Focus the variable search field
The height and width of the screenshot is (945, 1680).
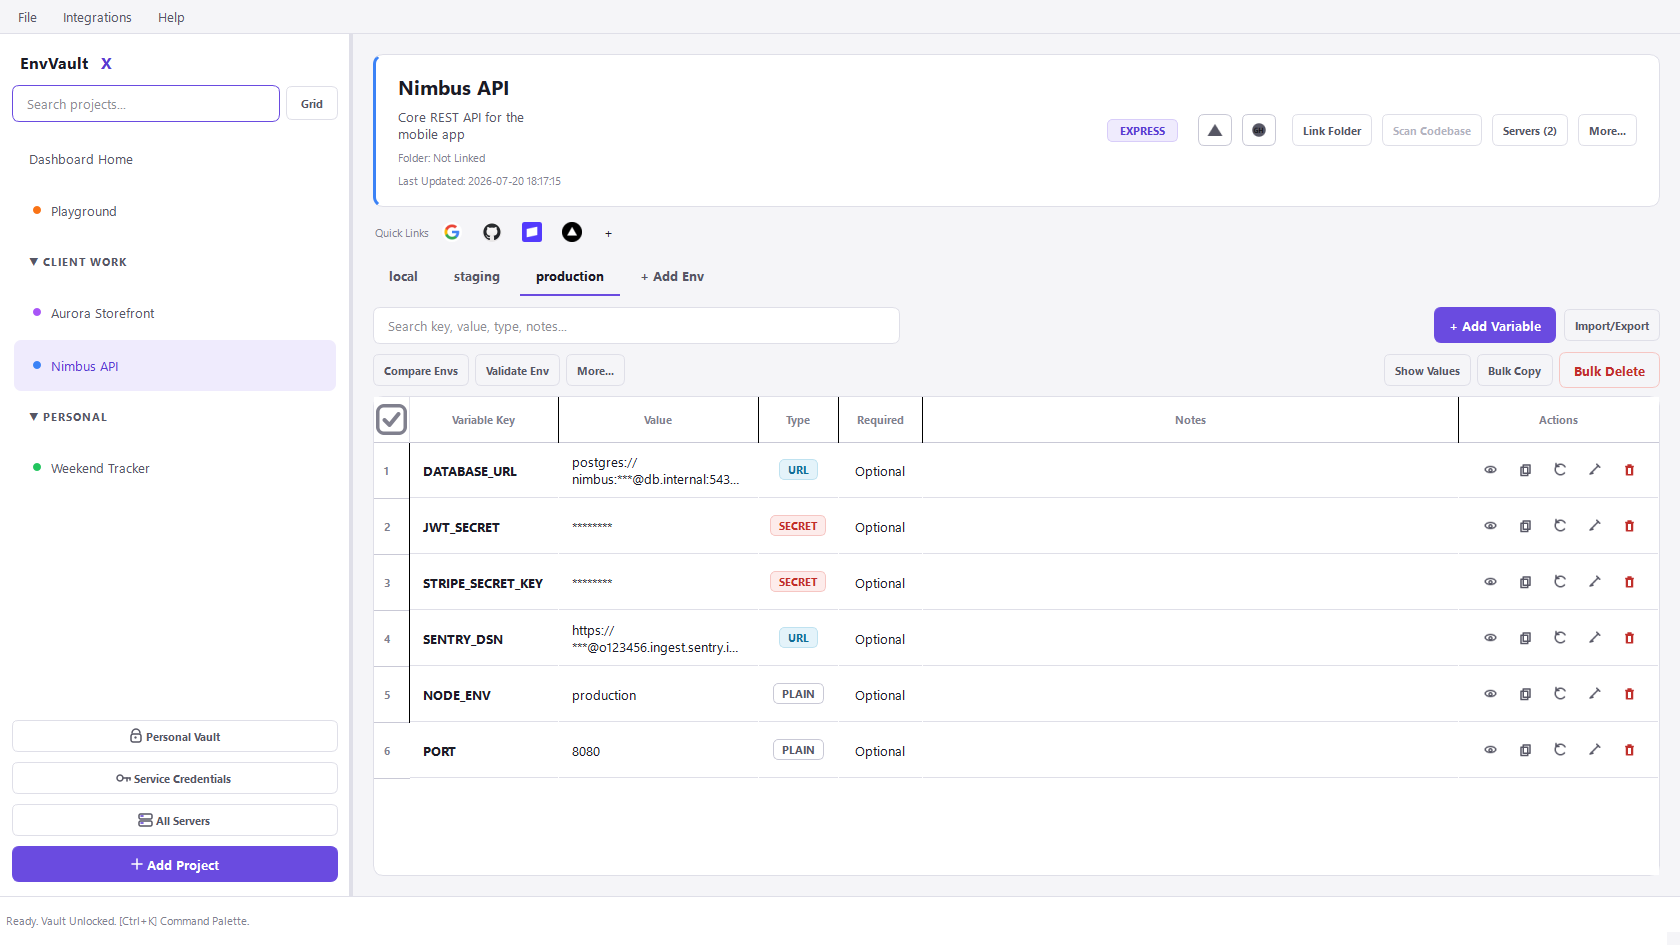click(x=636, y=326)
